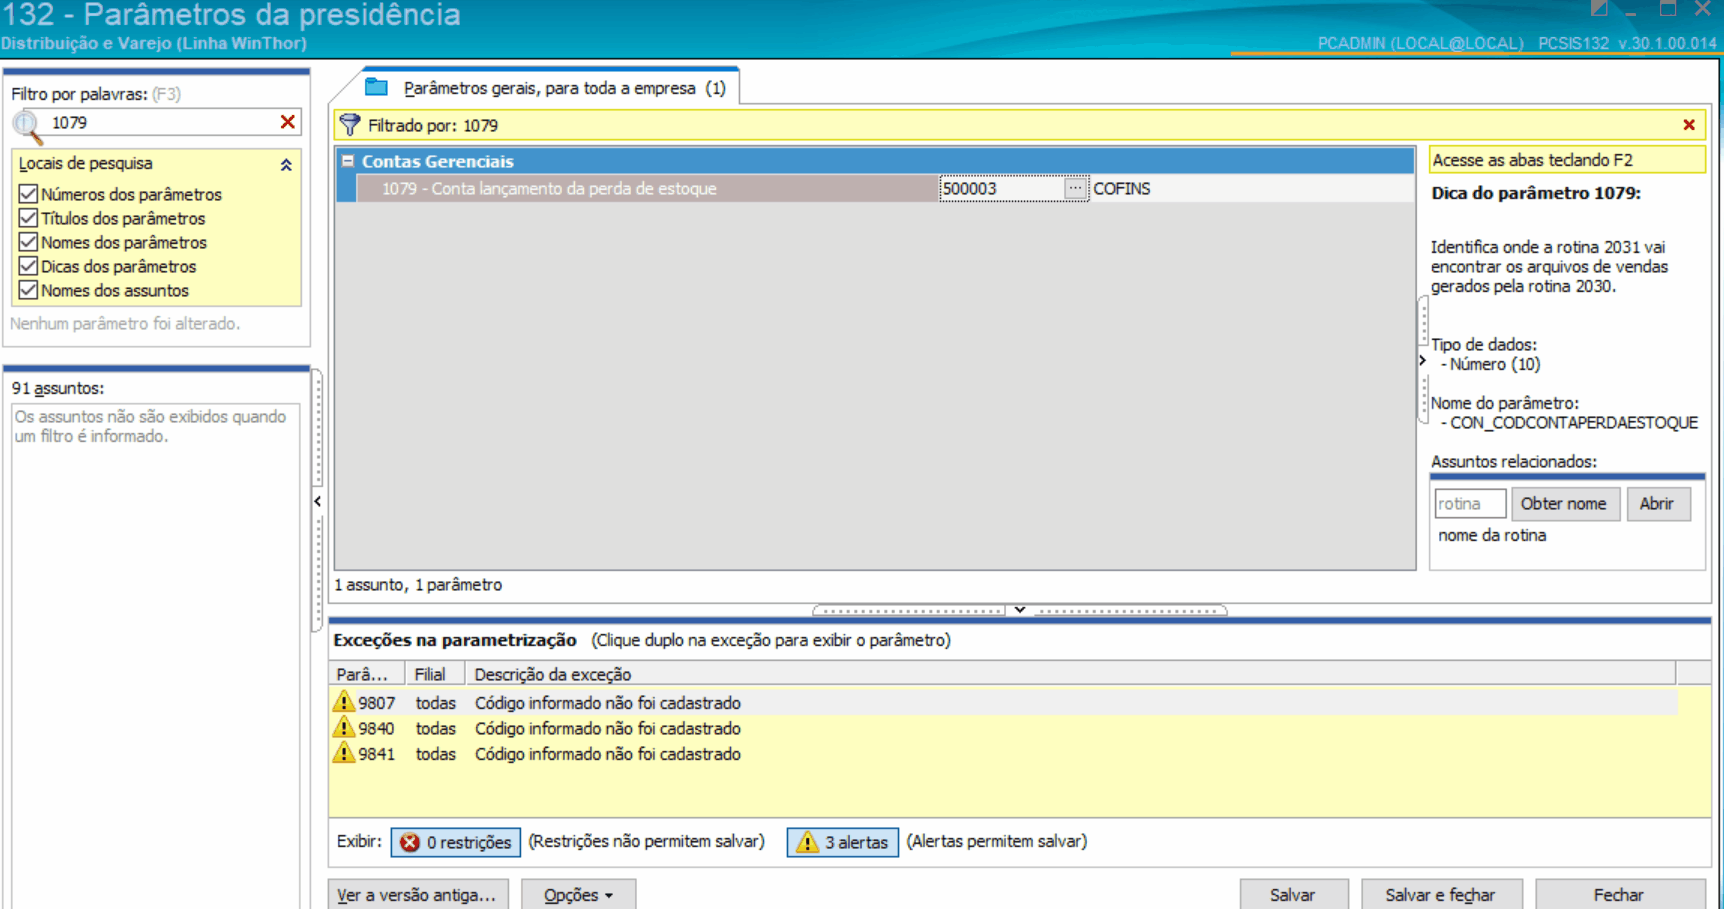The height and width of the screenshot is (909, 1724).
Task: Open lookup ellipsis button for value 500003
Action: point(1075,188)
